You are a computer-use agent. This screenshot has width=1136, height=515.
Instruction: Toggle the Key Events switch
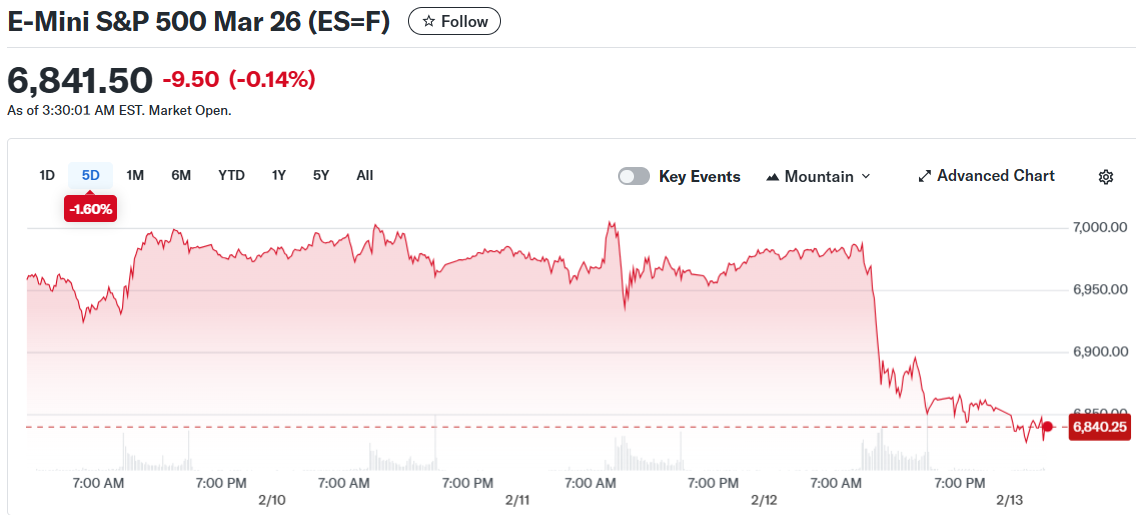[634, 176]
